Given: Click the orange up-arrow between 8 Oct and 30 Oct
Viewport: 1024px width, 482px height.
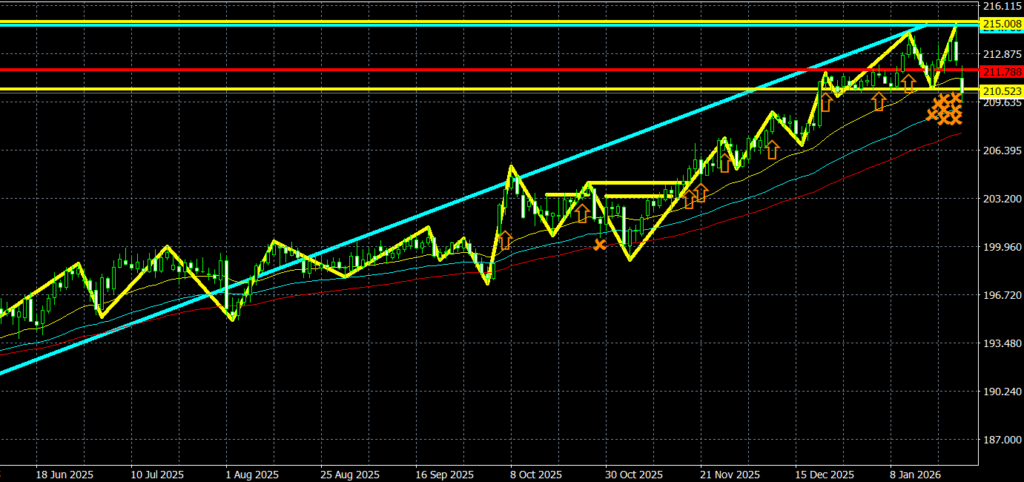Looking at the screenshot, I should point(581,212).
